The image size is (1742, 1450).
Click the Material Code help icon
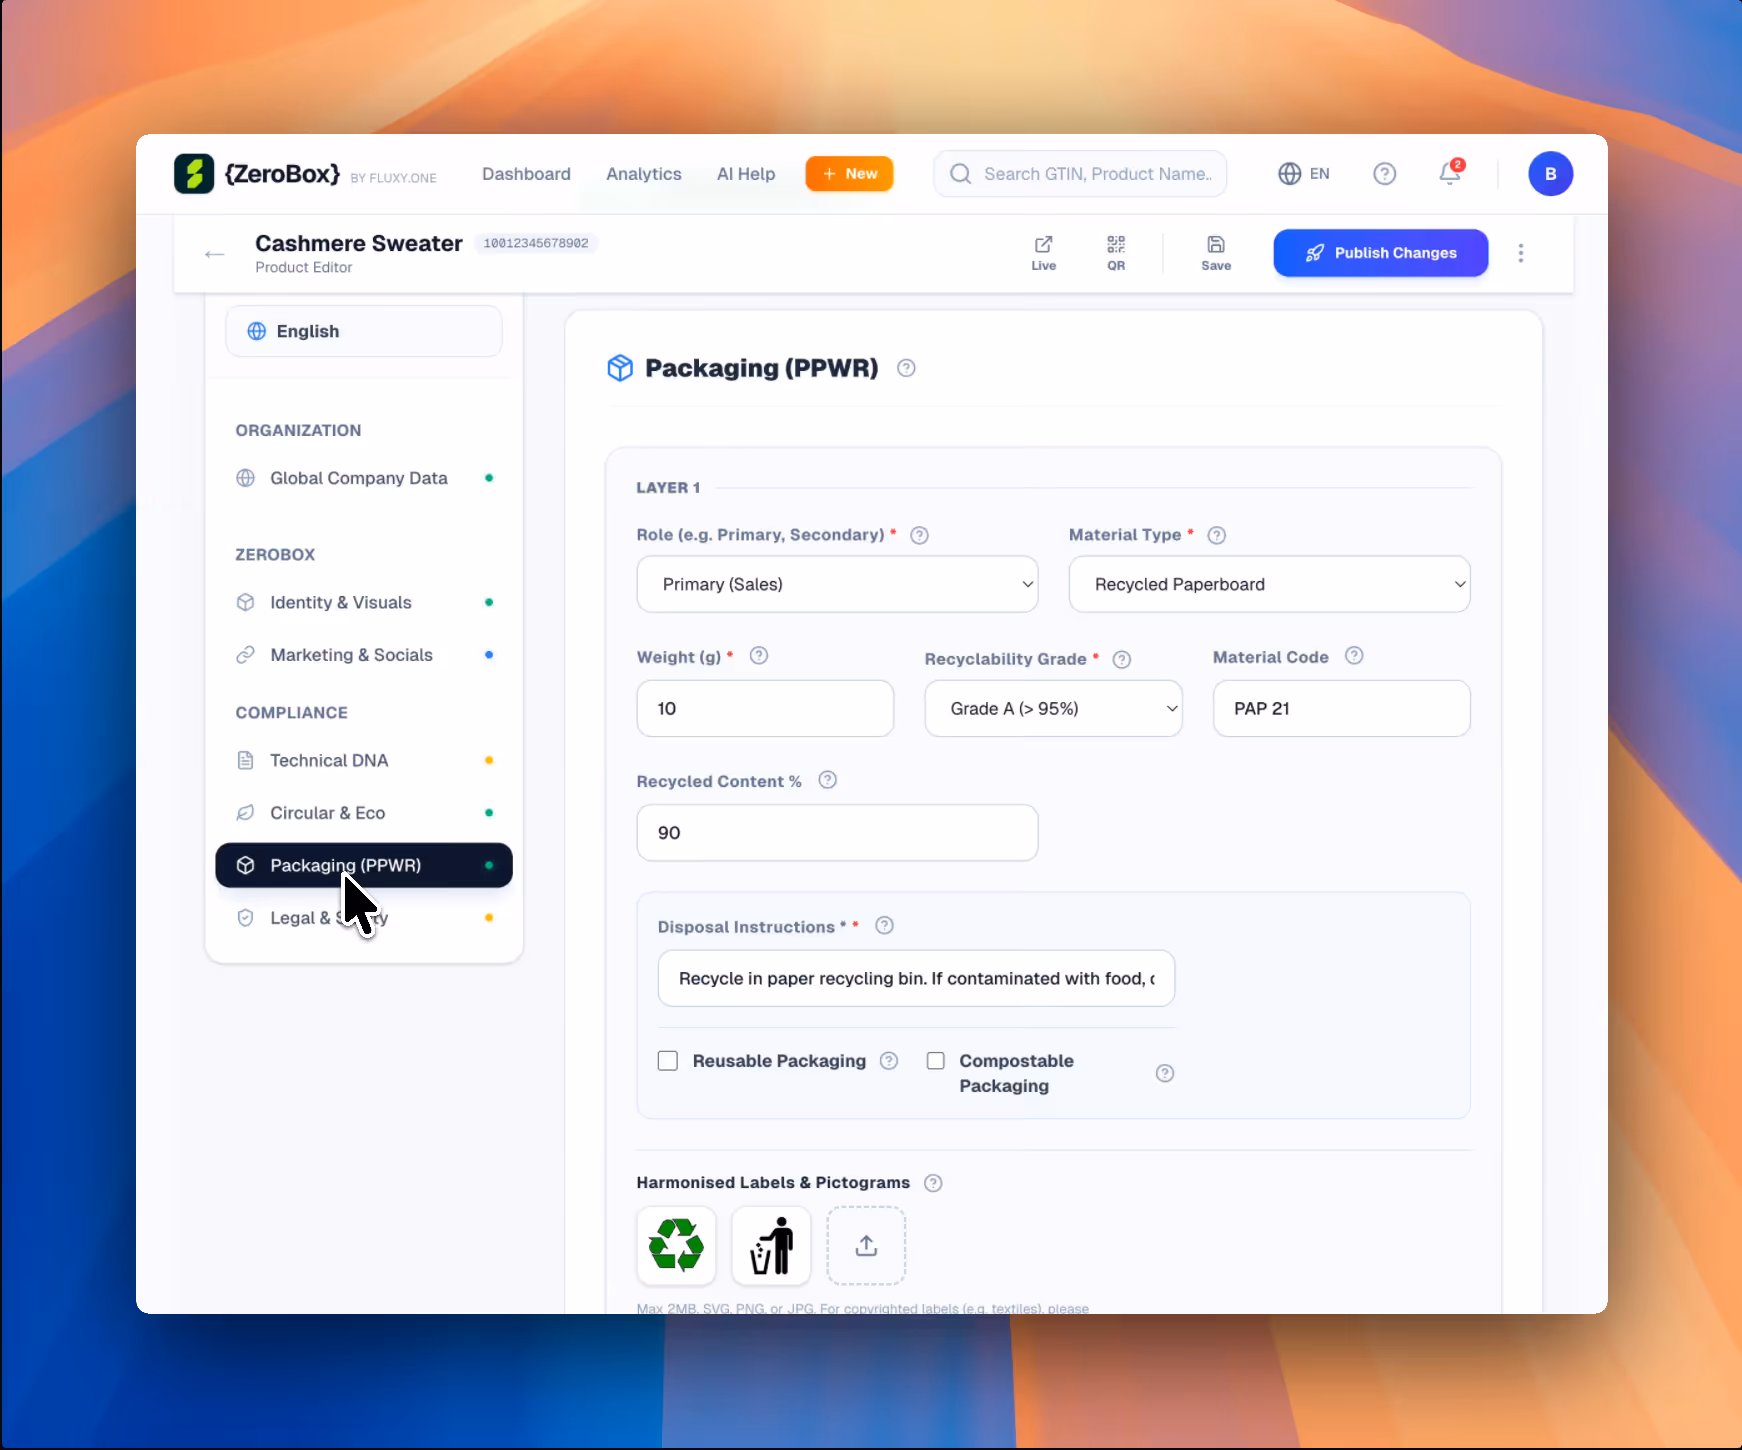[x=1354, y=656]
